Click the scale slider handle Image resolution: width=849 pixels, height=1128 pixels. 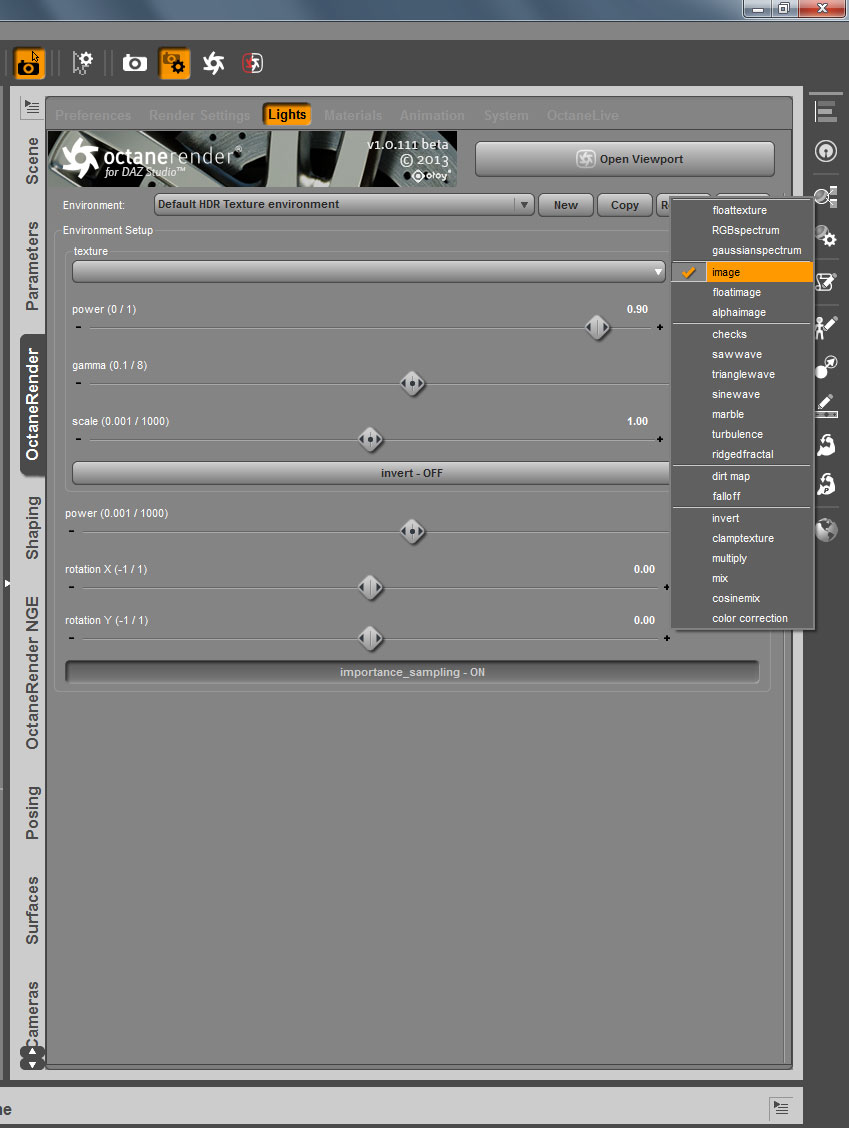coord(371,440)
